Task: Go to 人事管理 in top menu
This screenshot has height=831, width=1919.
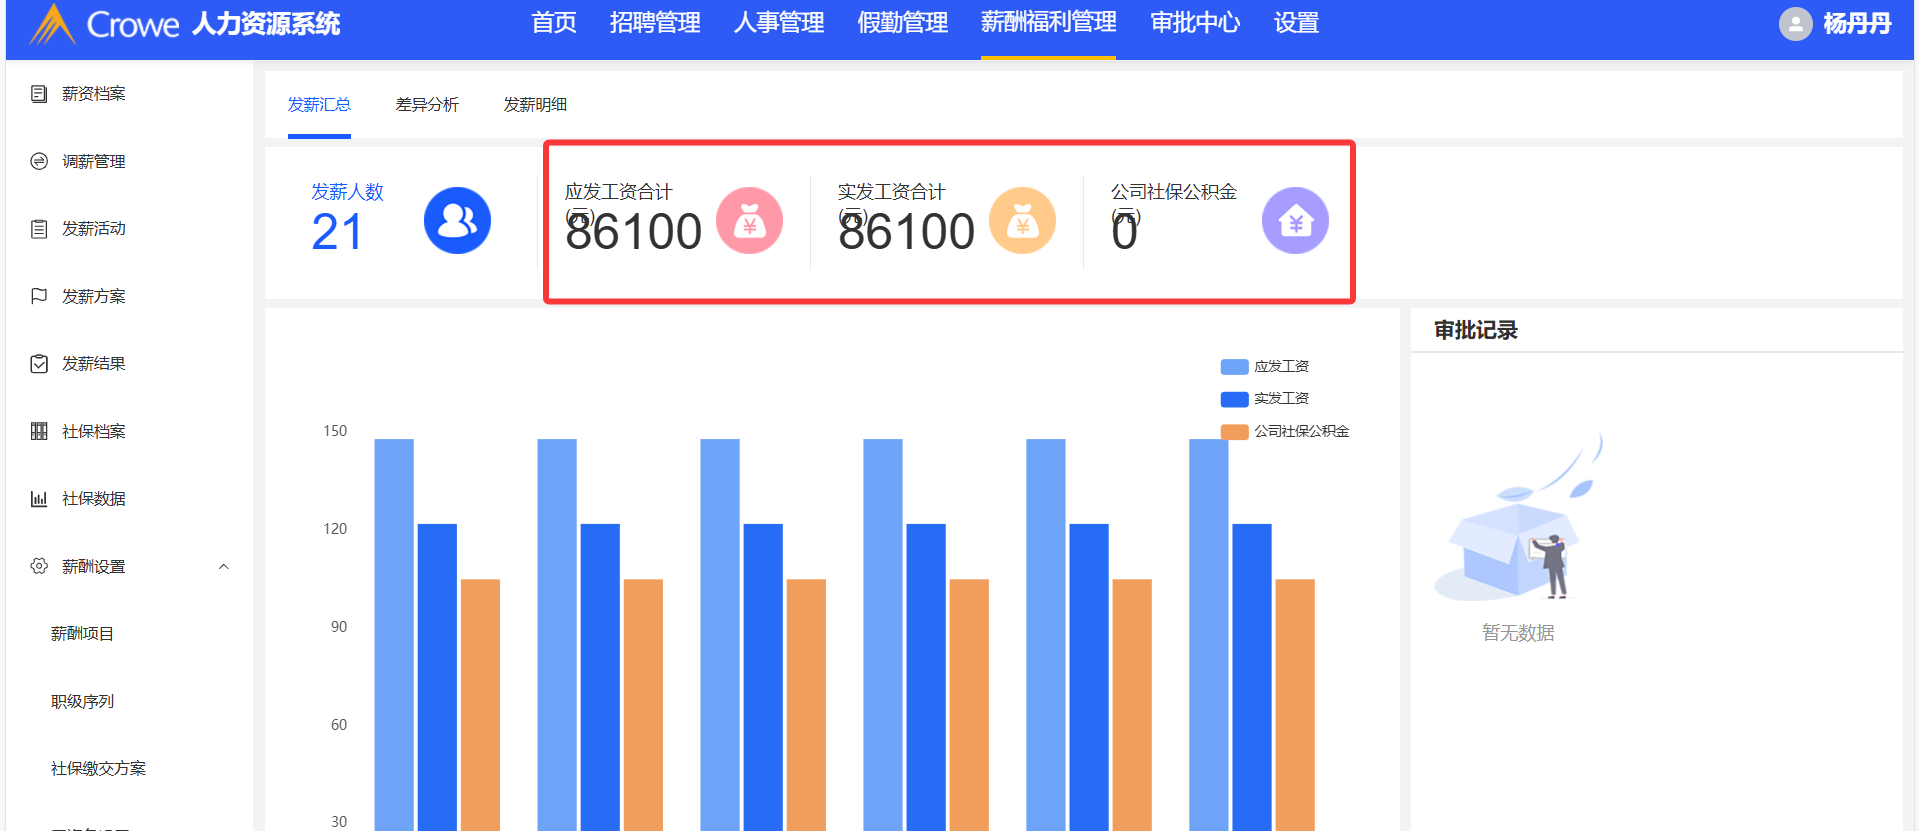Action: (778, 23)
